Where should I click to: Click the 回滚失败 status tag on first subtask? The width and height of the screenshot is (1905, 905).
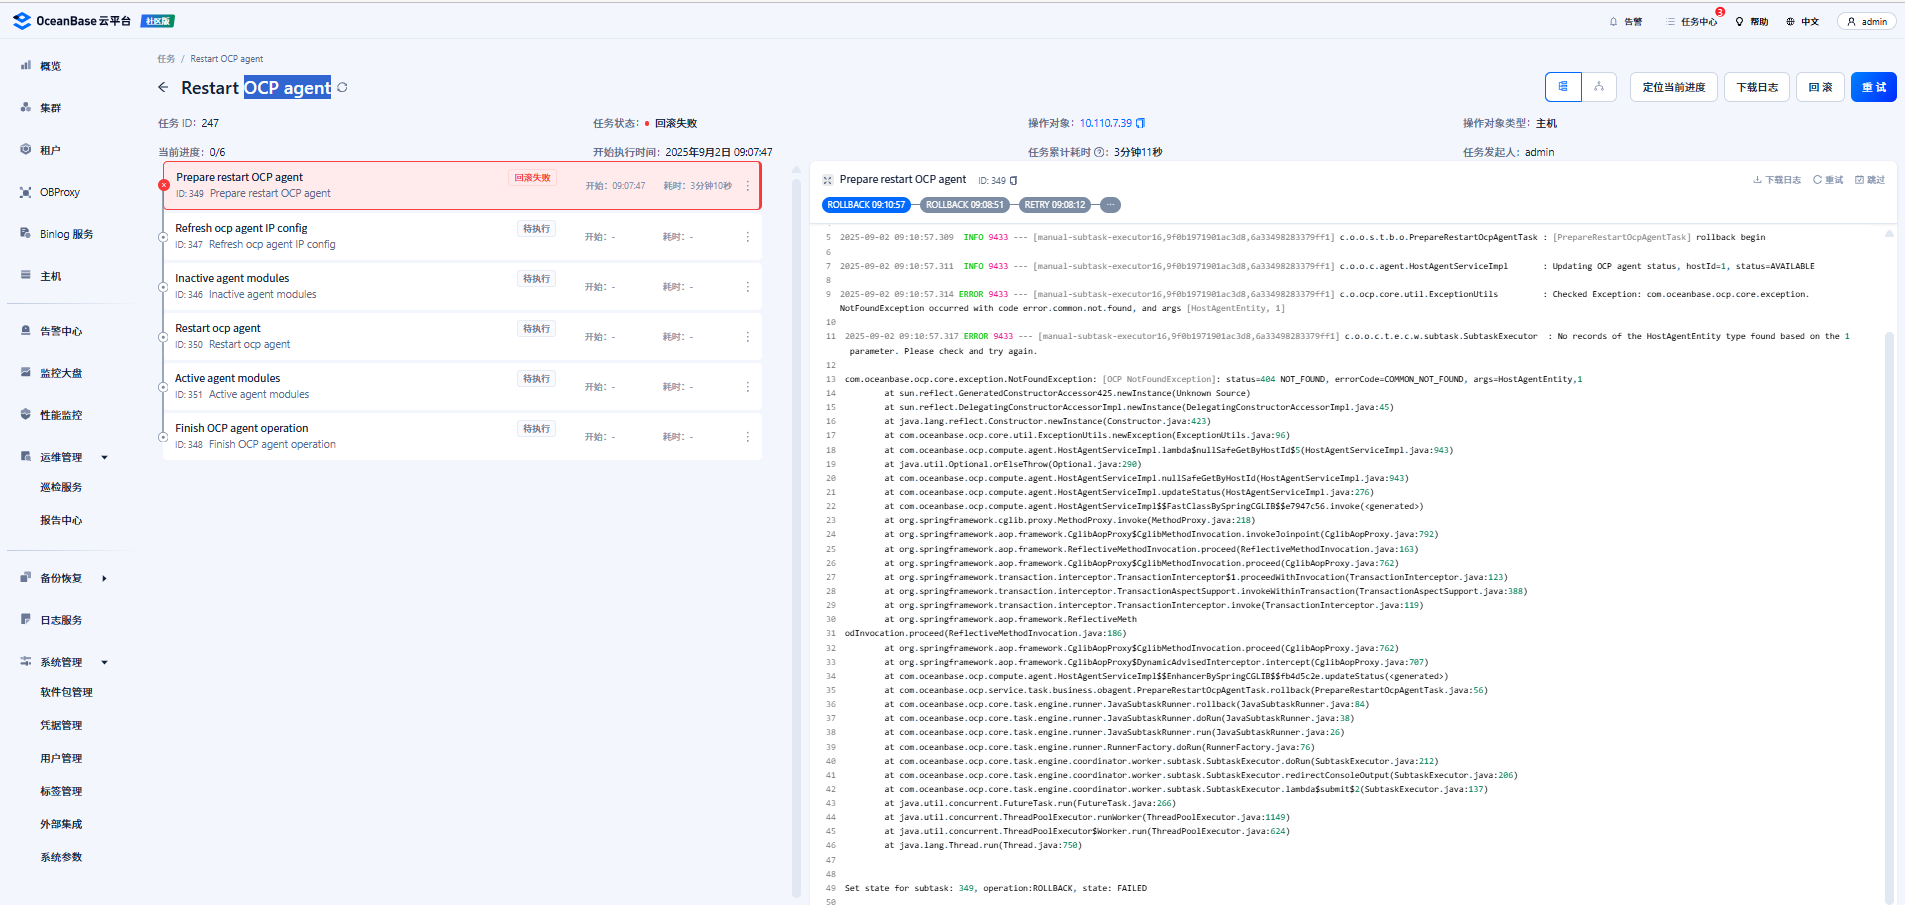point(532,178)
